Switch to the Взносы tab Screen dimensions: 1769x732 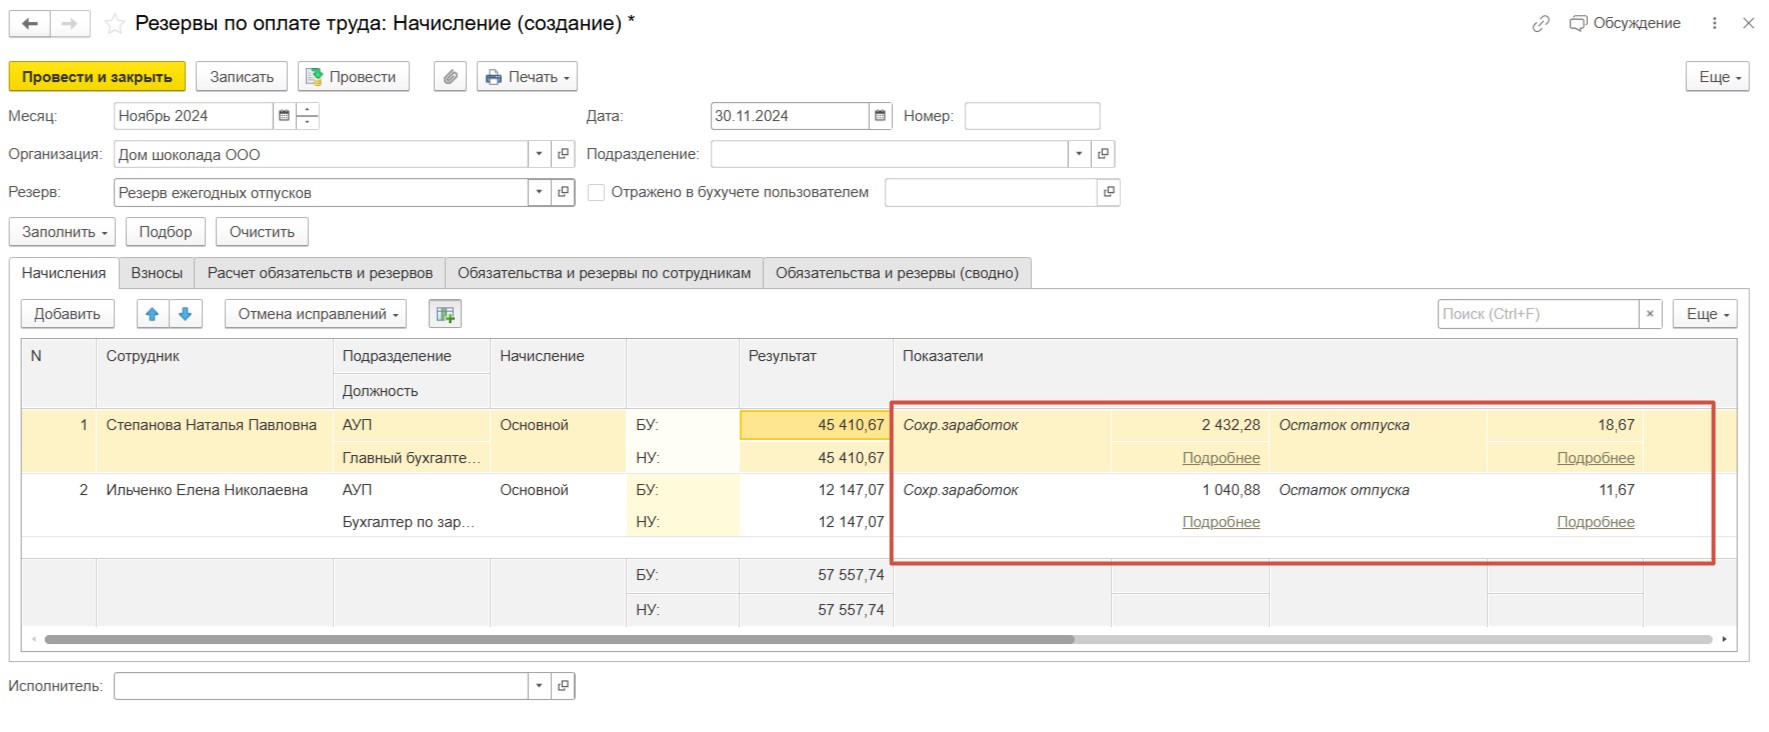(x=156, y=273)
